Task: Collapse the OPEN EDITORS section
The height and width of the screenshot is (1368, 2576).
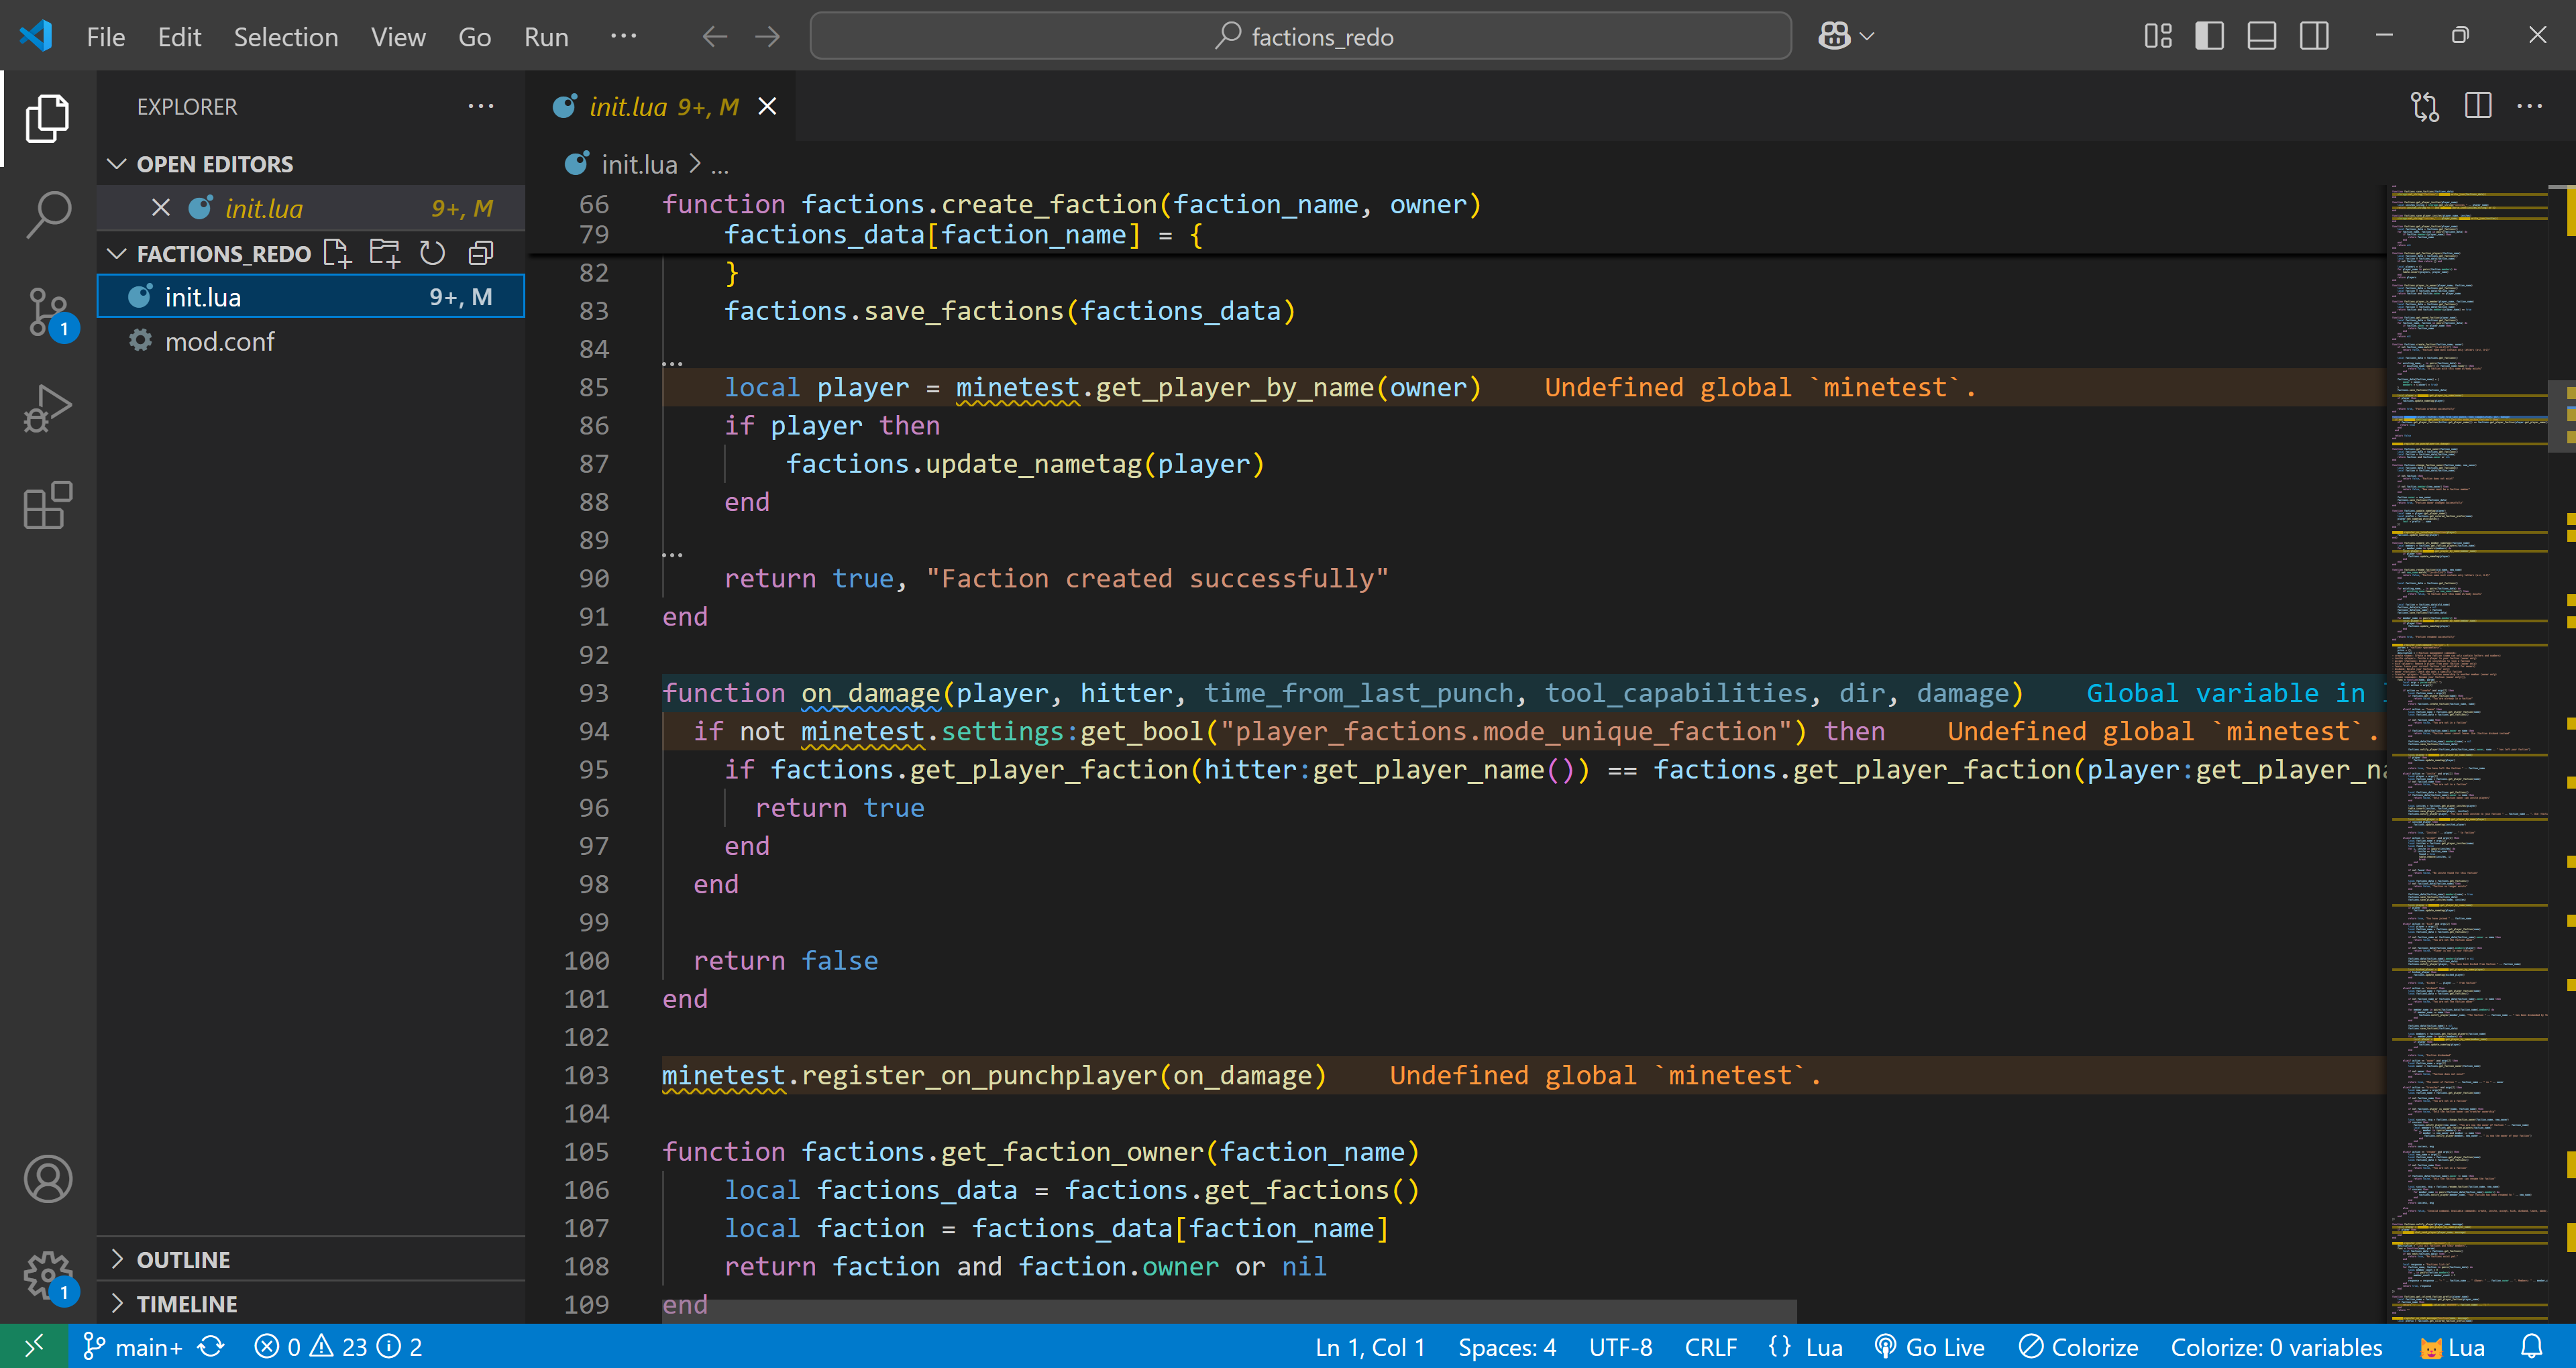Action: click(x=214, y=164)
